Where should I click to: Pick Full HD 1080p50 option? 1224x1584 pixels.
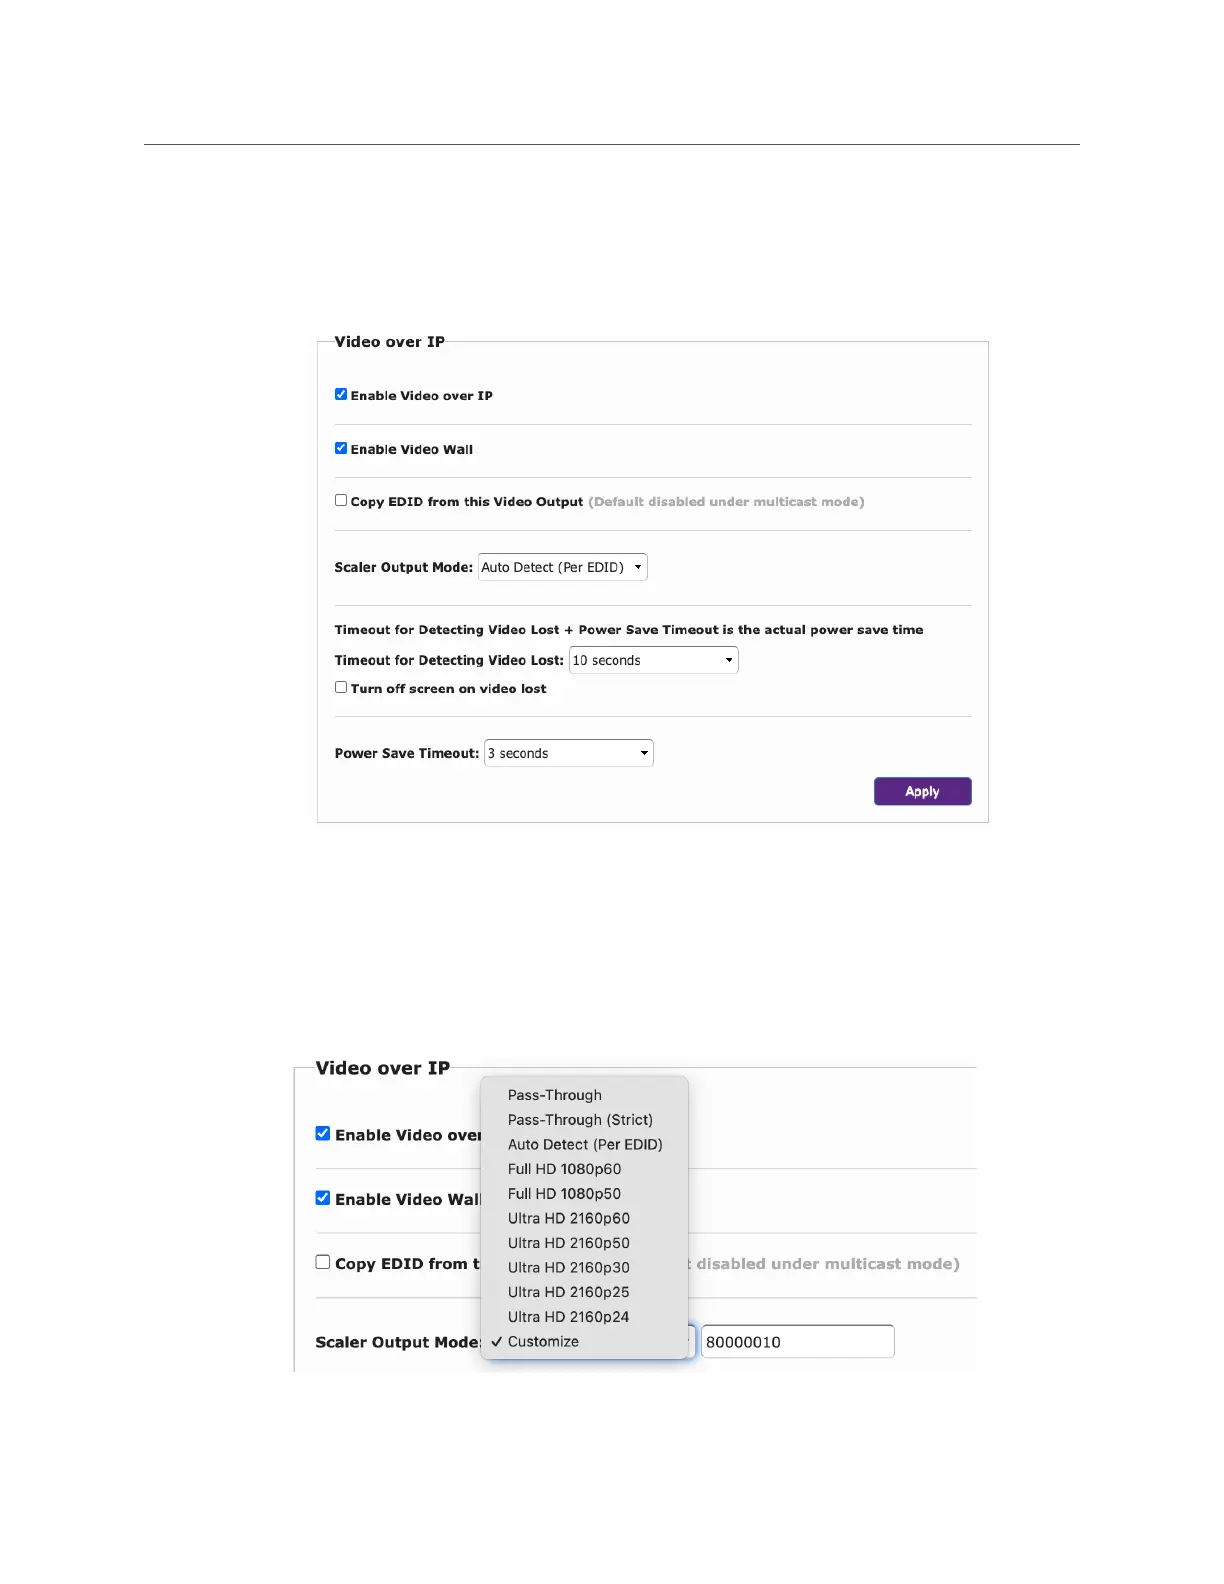pyautogui.click(x=564, y=1194)
